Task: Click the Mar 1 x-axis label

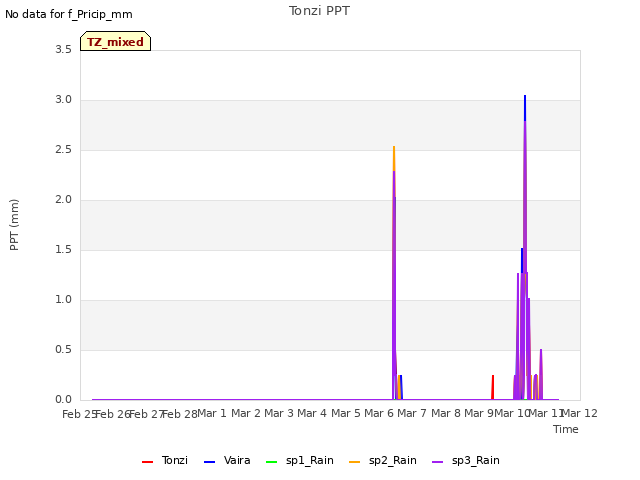Action: coord(212,413)
